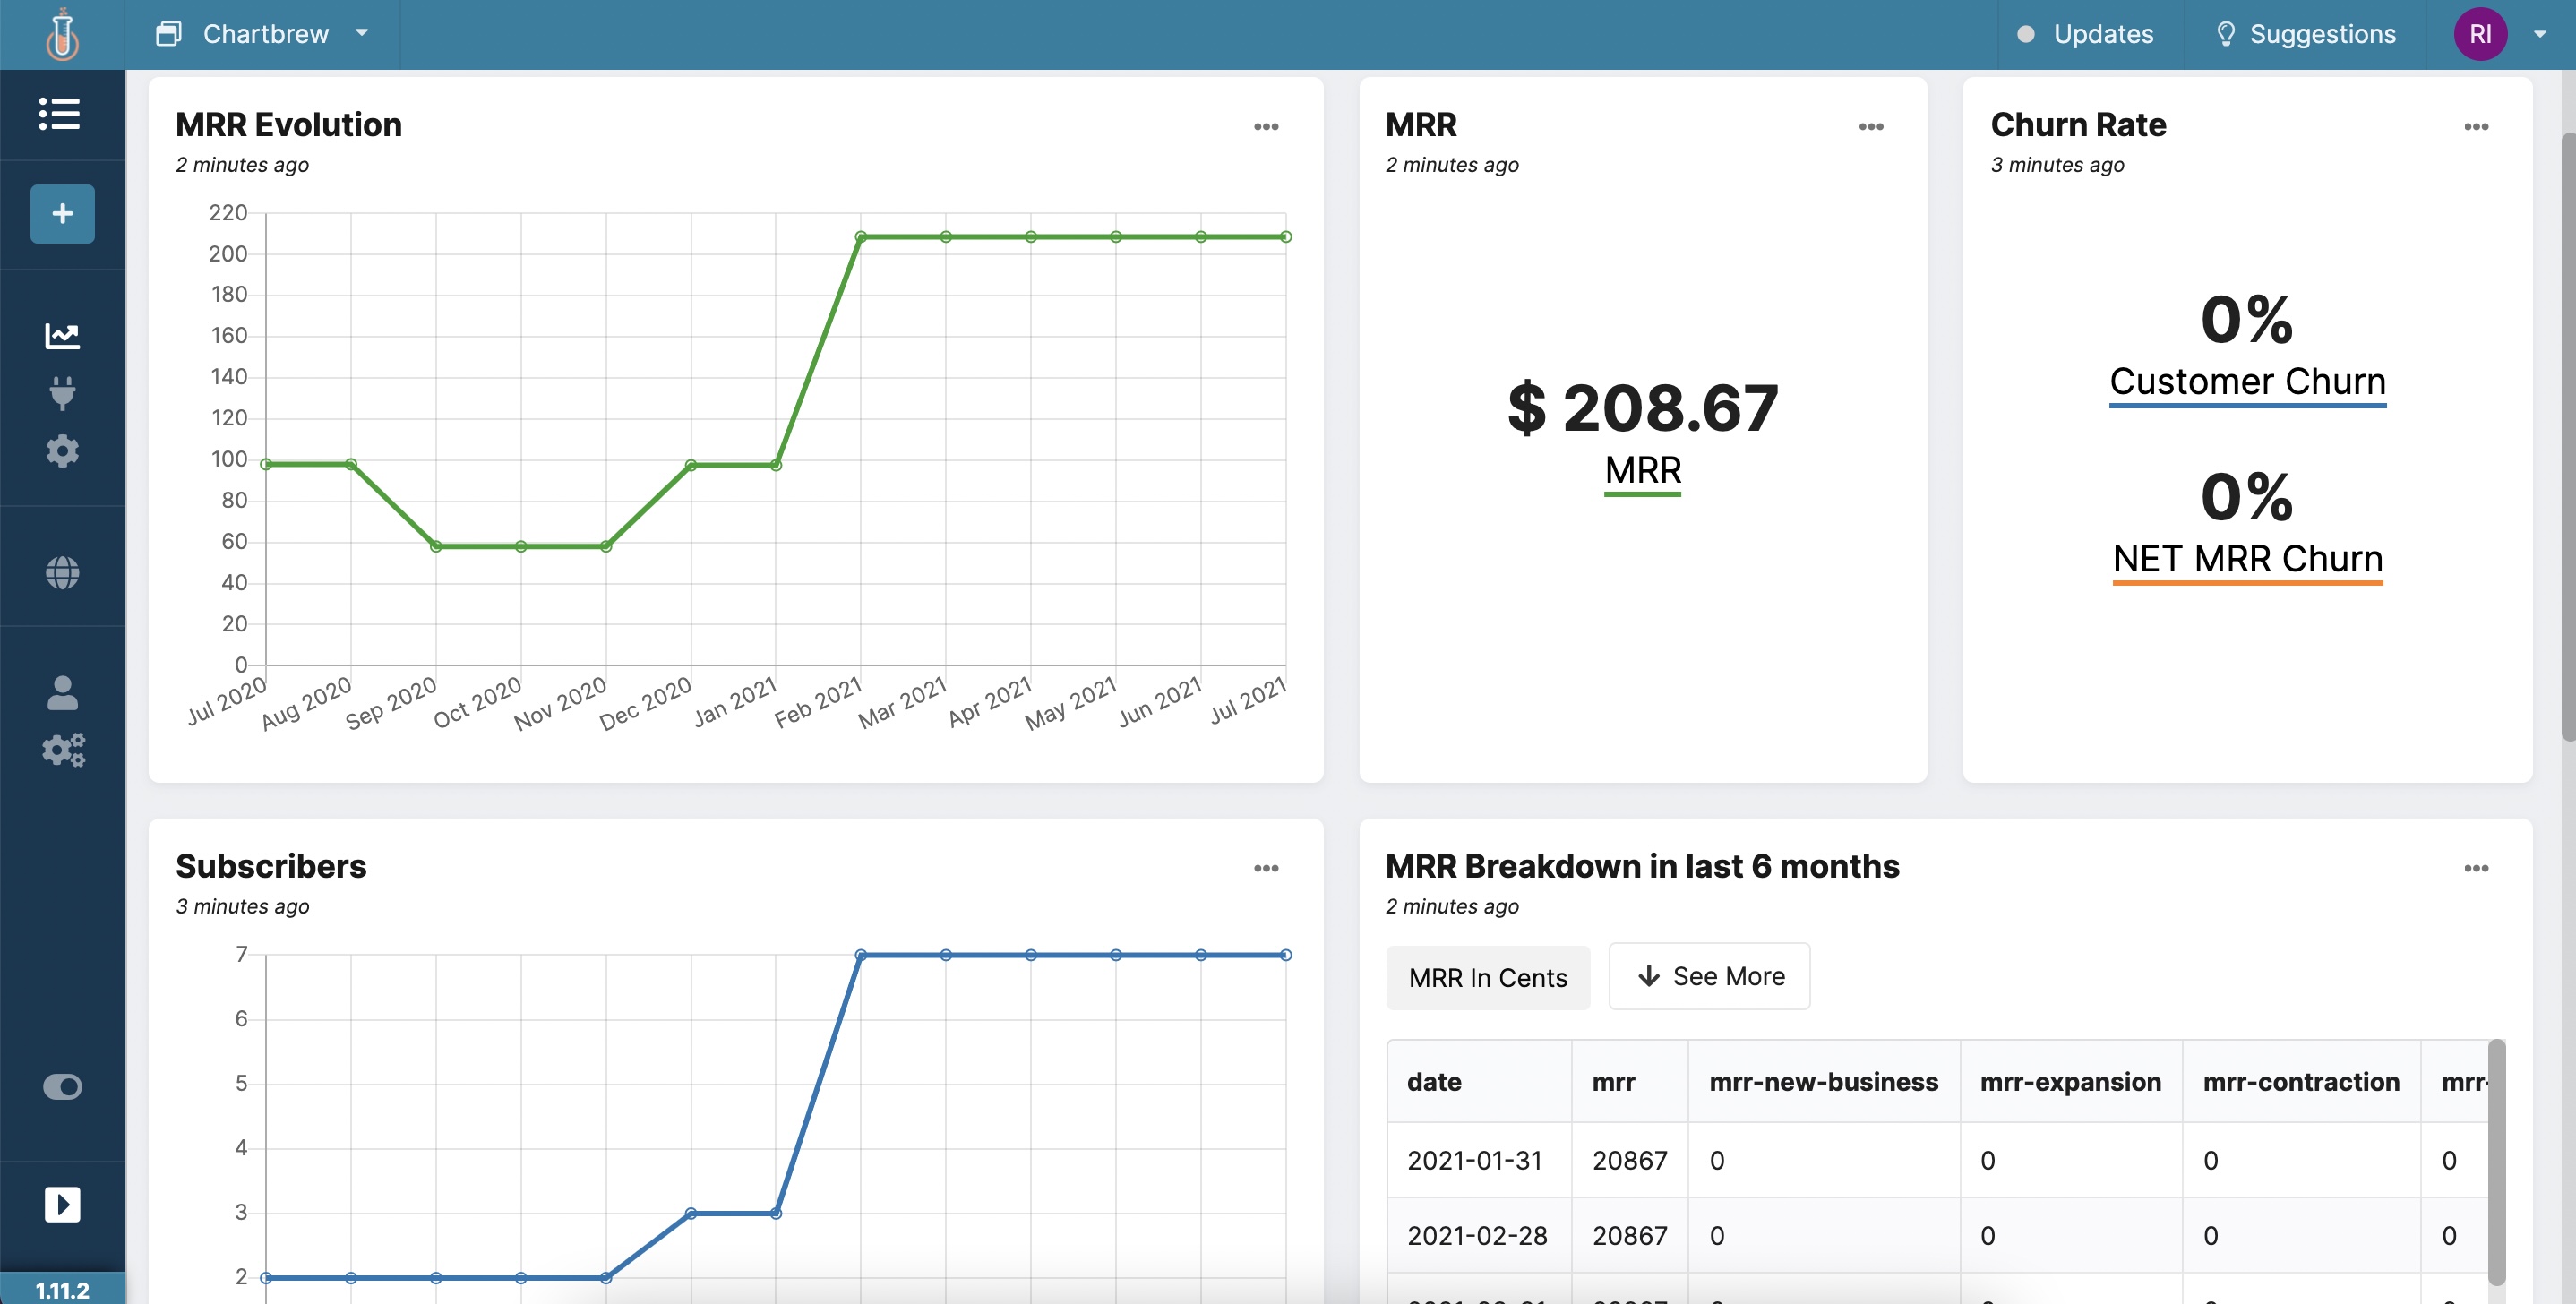The image size is (2576, 1304).
Task: Click the Updates status dot icon
Action: [2025, 34]
